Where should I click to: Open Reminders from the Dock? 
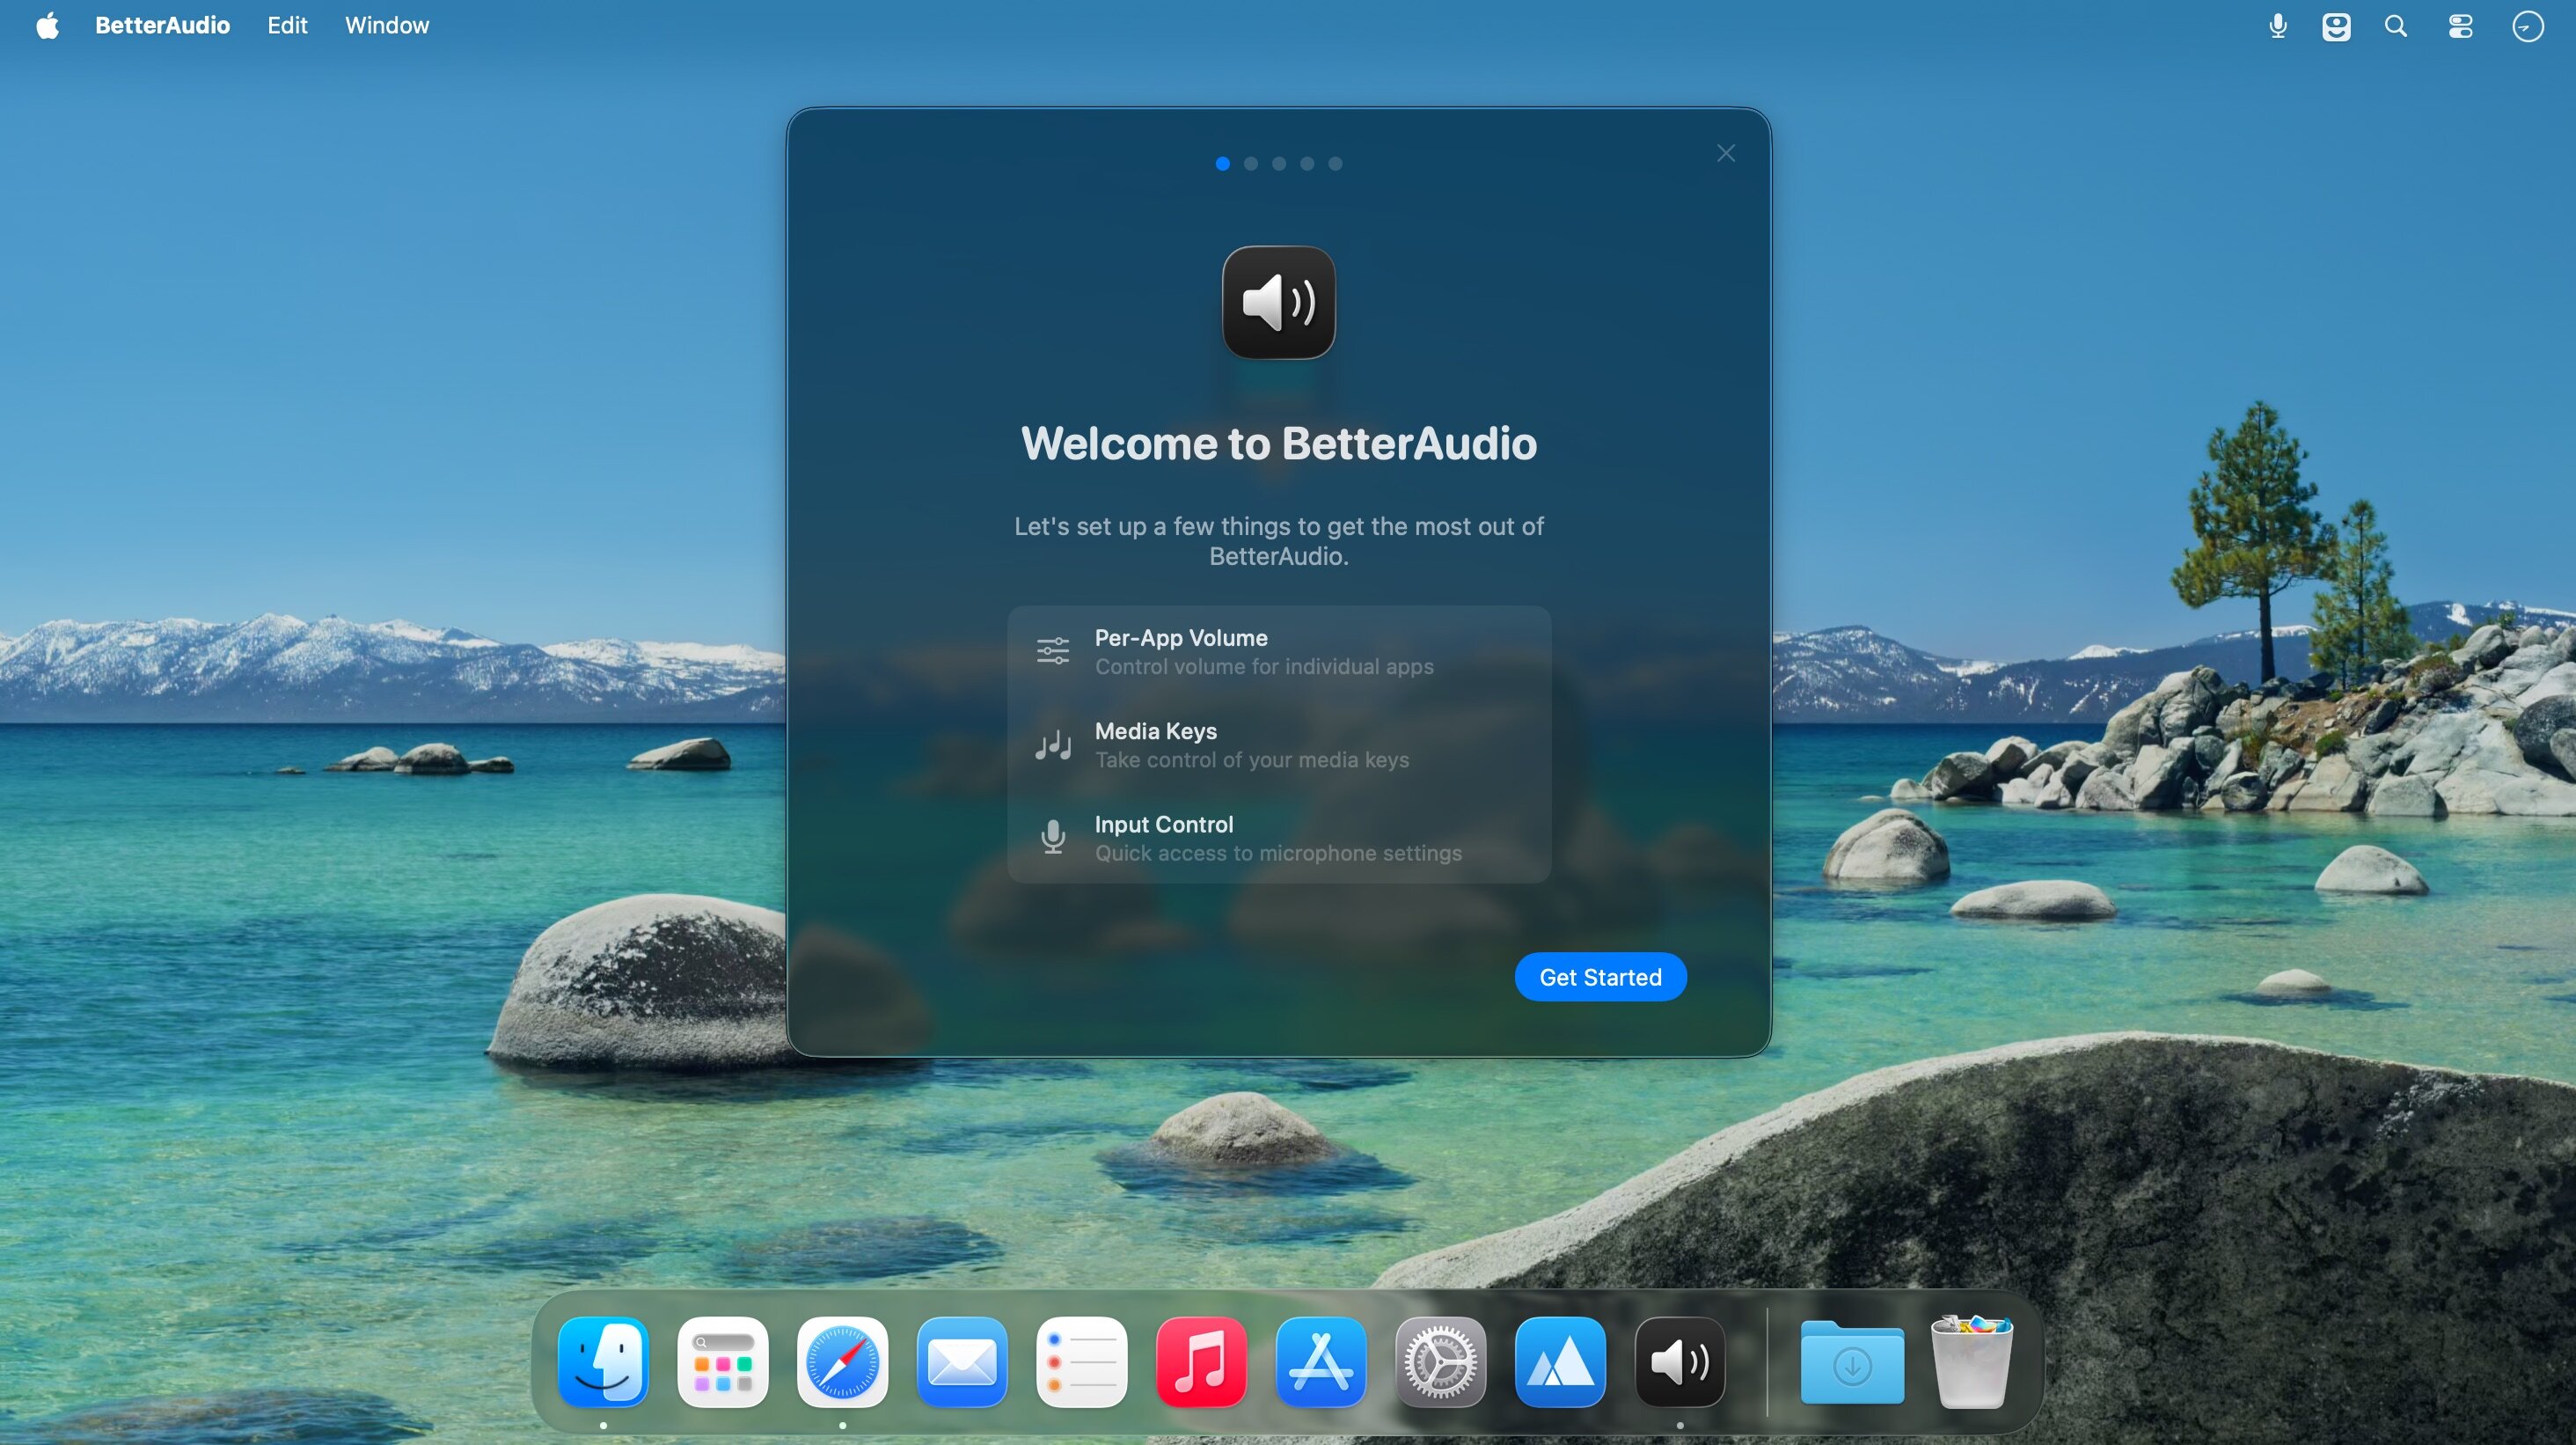click(1082, 1361)
